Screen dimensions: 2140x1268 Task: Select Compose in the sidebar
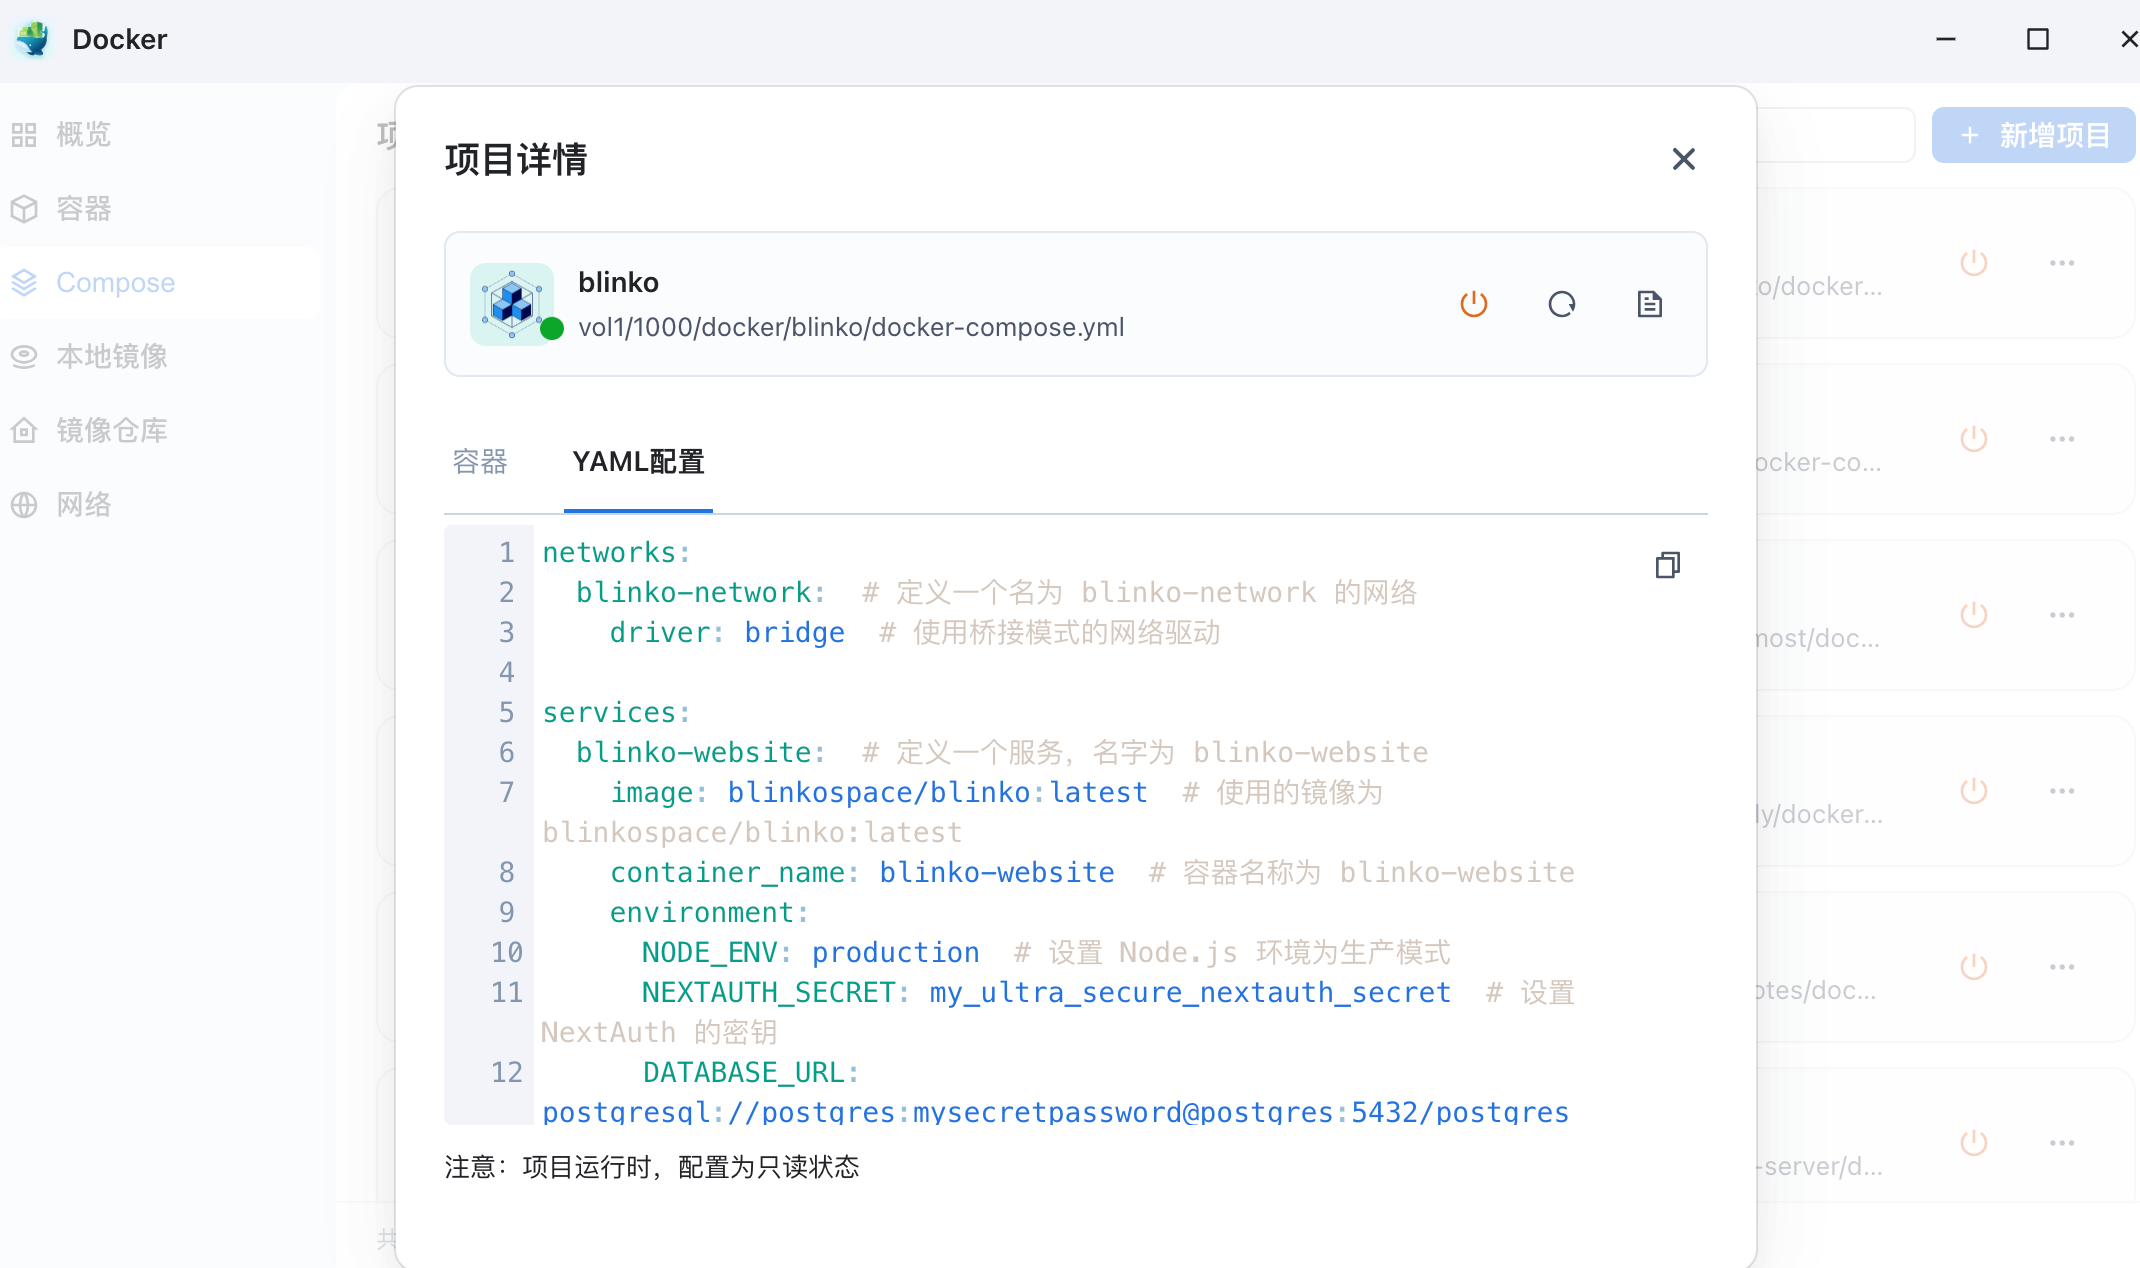[x=160, y=282]
